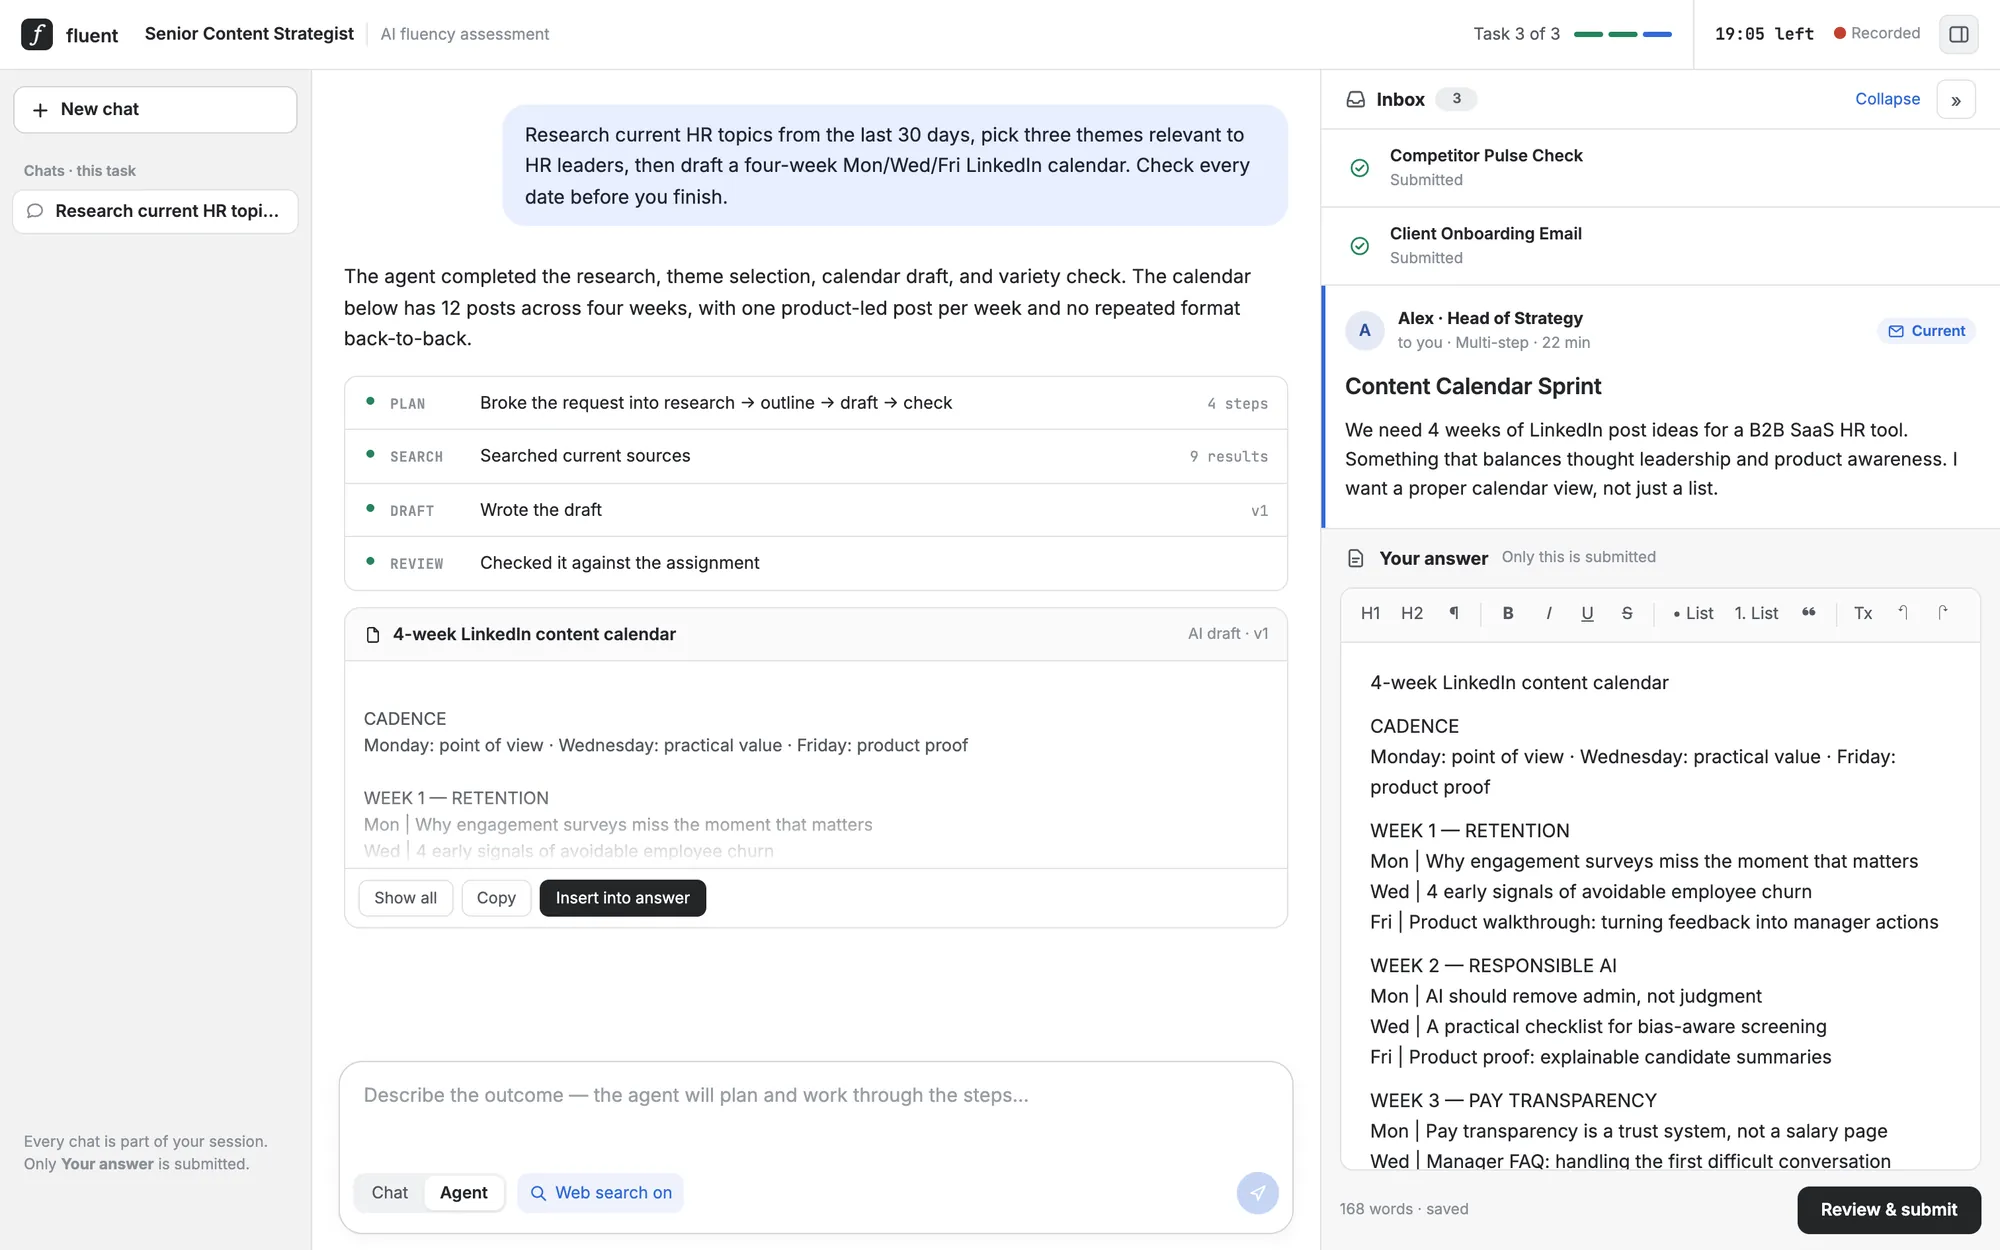Clear text formatting with Tx
The width and height of the screenshot is (2000, 1250).
pos(1863,613)
